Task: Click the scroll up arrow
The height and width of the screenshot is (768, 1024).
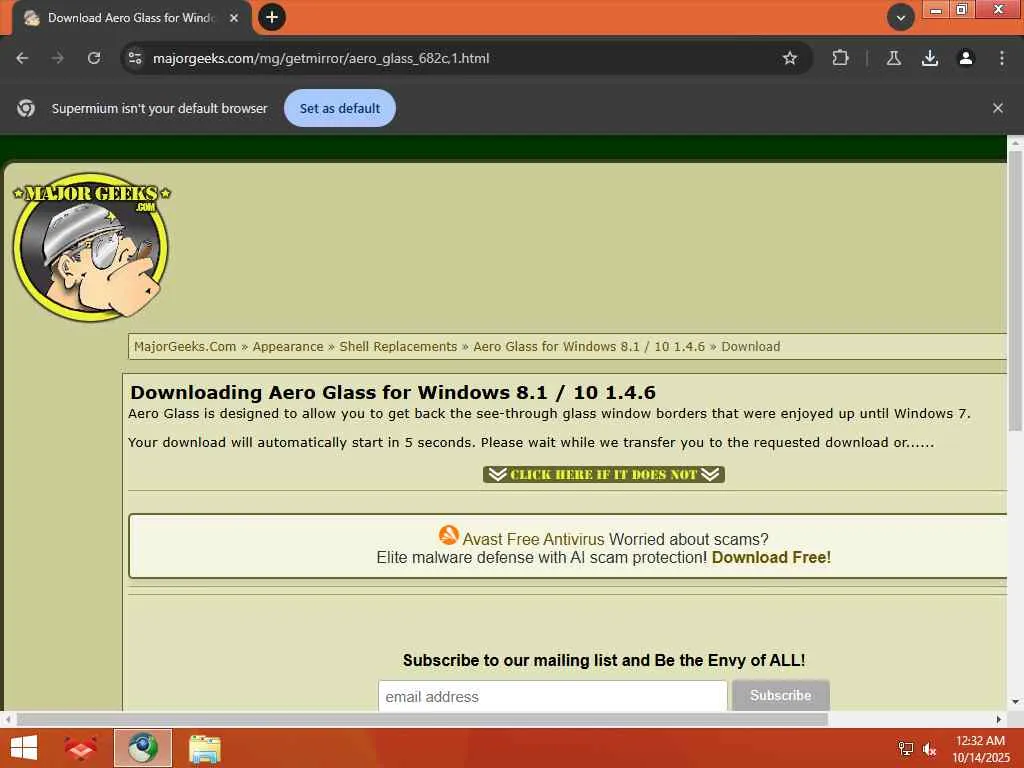Action: 1014,142
